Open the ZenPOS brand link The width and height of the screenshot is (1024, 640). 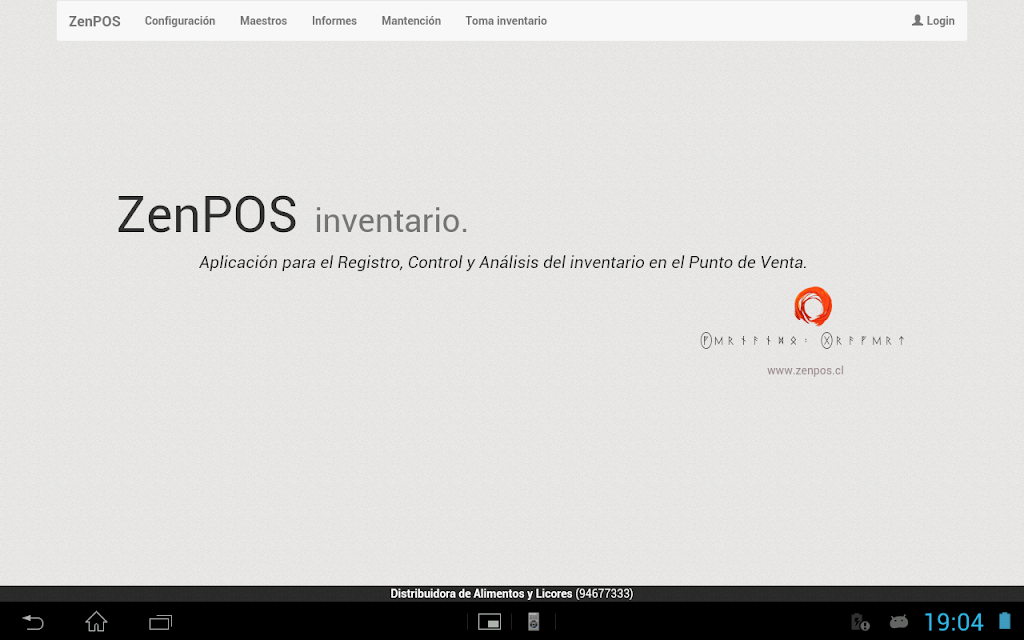coord(95,21)
